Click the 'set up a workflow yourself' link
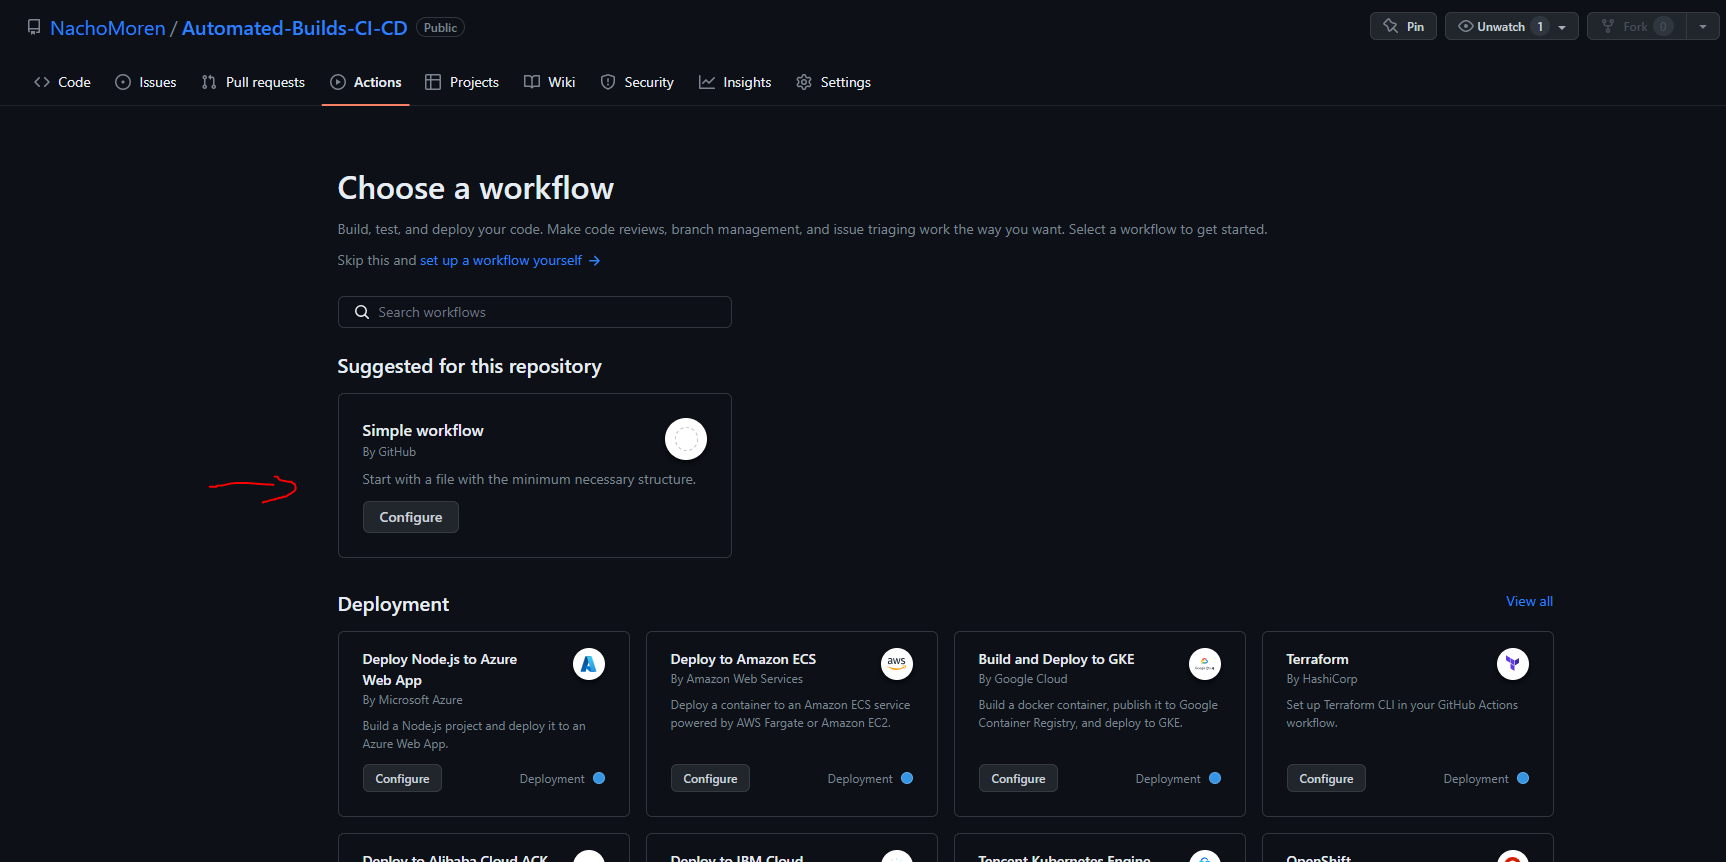This screenshot has height=862, width=1726. point(501,260)
